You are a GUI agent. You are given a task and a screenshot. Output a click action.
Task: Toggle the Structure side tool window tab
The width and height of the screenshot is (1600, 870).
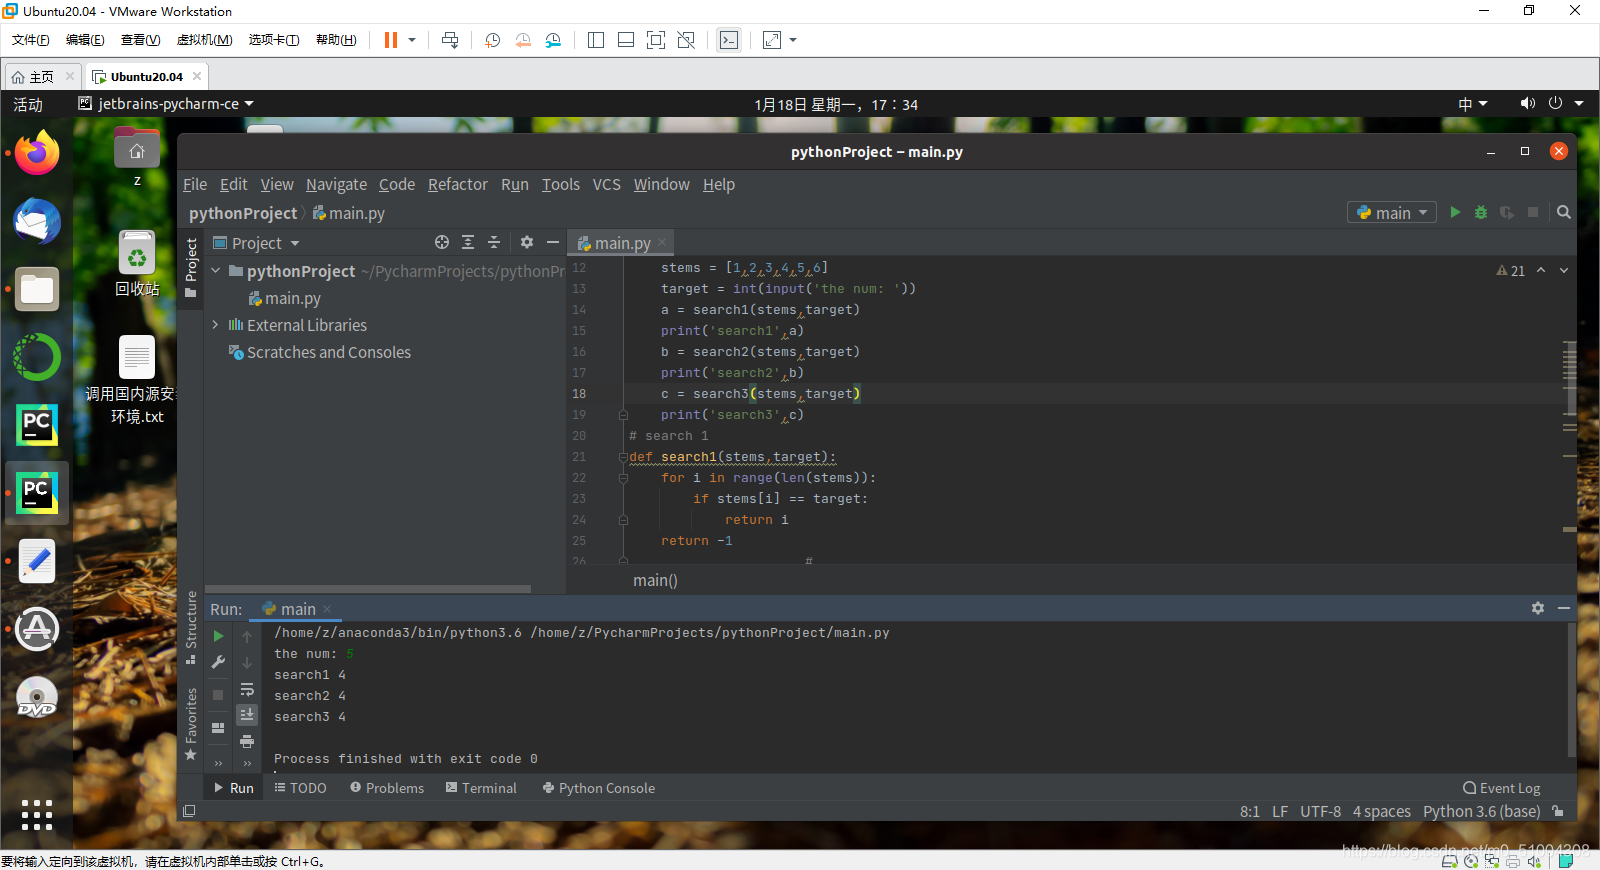point(191,627)
